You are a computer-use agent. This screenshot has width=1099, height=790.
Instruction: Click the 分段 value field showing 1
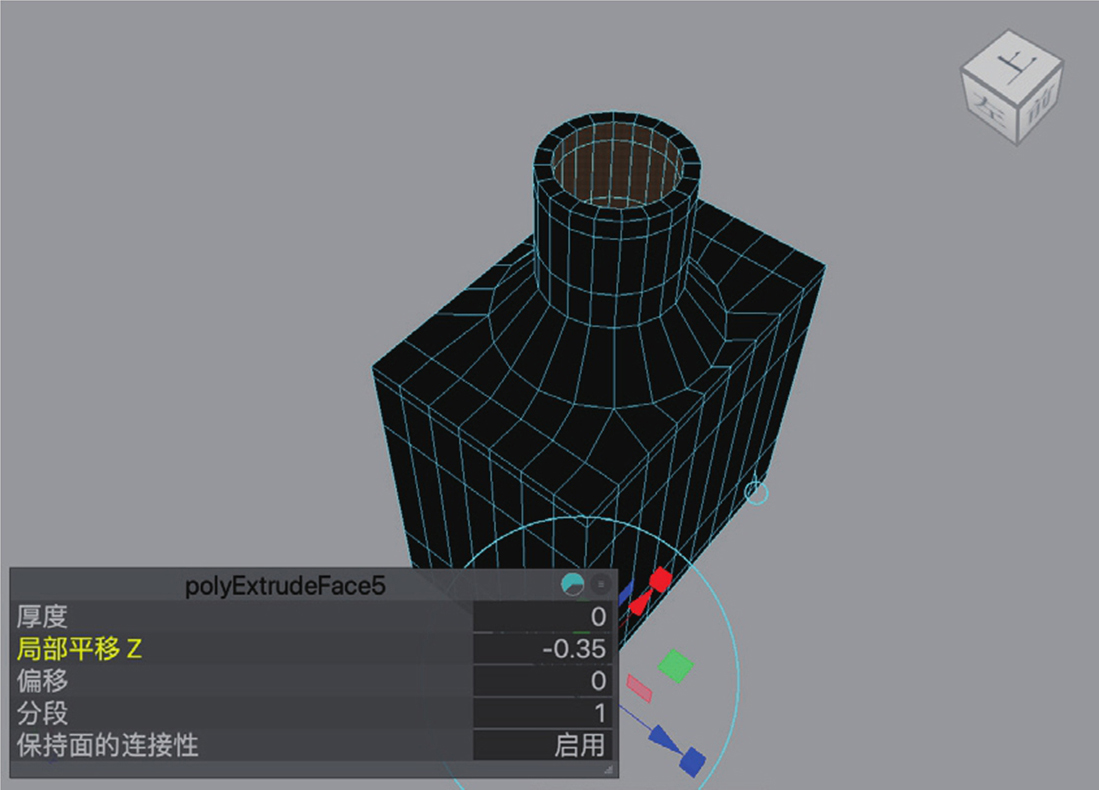point(543,713)
